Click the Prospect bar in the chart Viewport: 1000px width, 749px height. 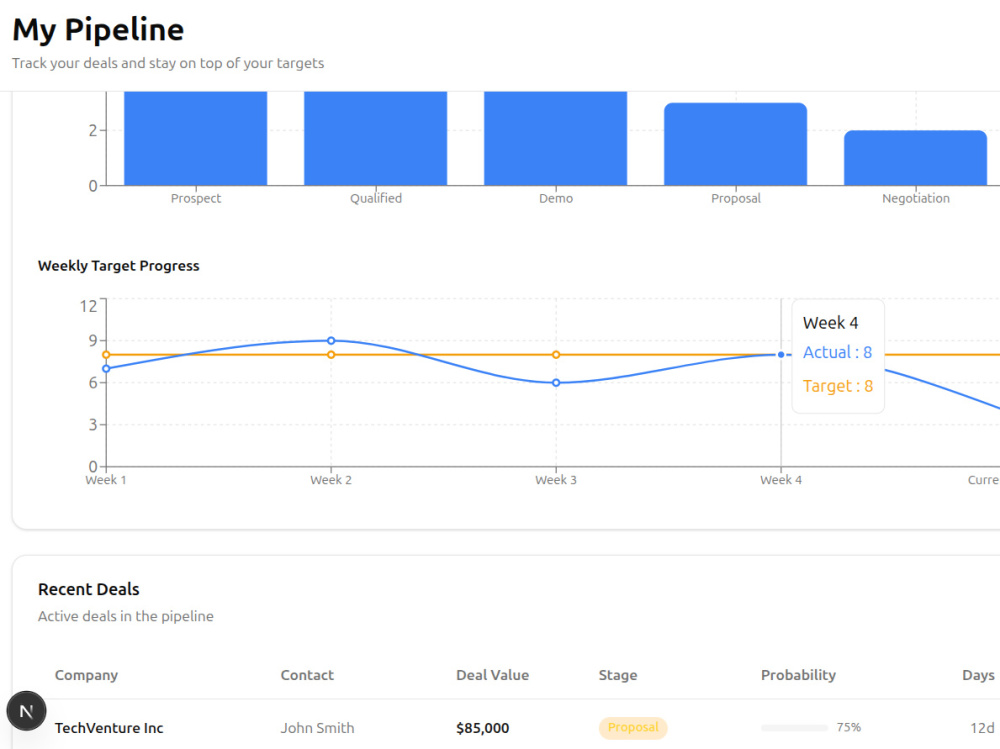click(x=195, y=138)
